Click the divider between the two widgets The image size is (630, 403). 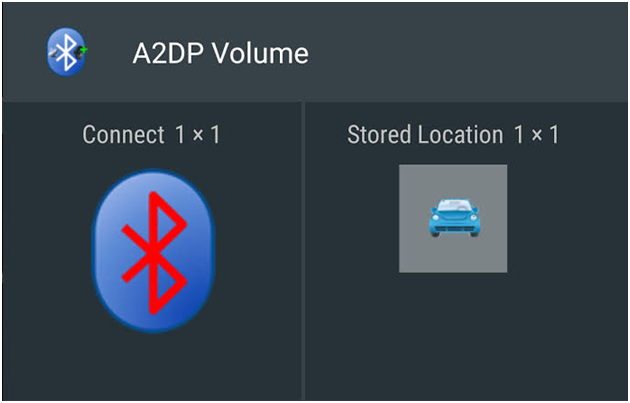click(x=303, y=251)
